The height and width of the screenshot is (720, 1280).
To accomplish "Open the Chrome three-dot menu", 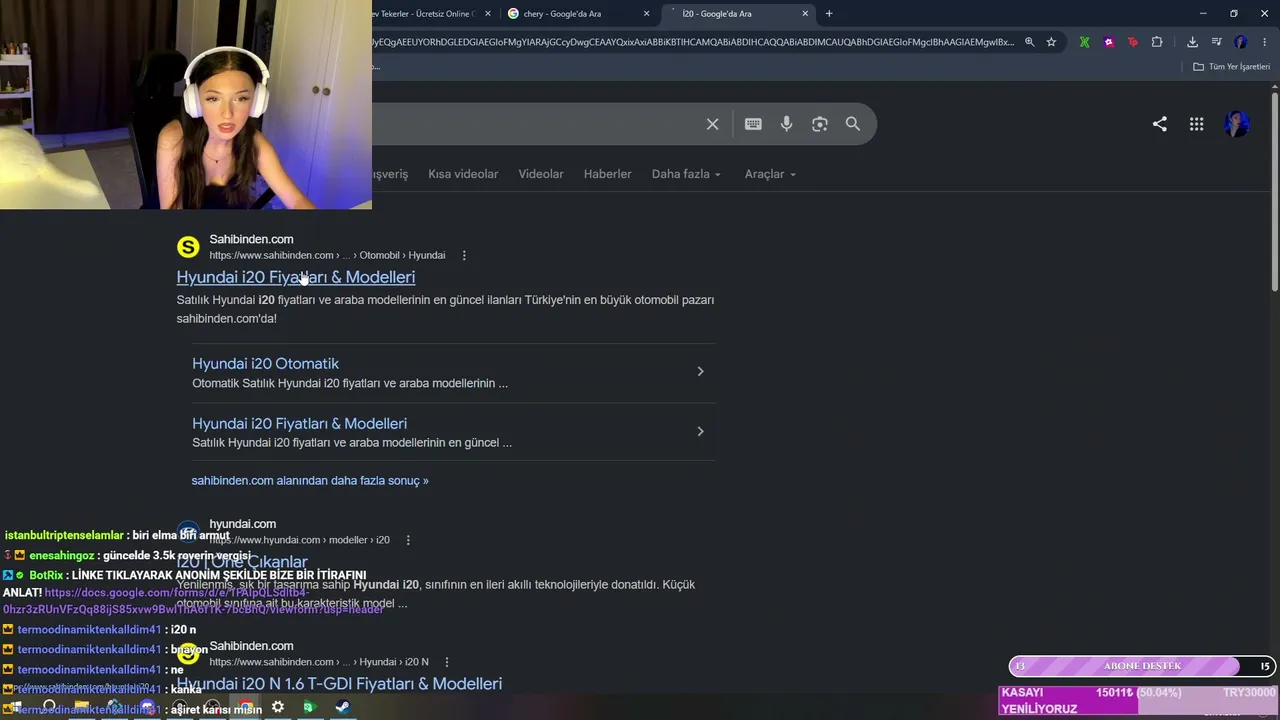I will coord(1264,42).
